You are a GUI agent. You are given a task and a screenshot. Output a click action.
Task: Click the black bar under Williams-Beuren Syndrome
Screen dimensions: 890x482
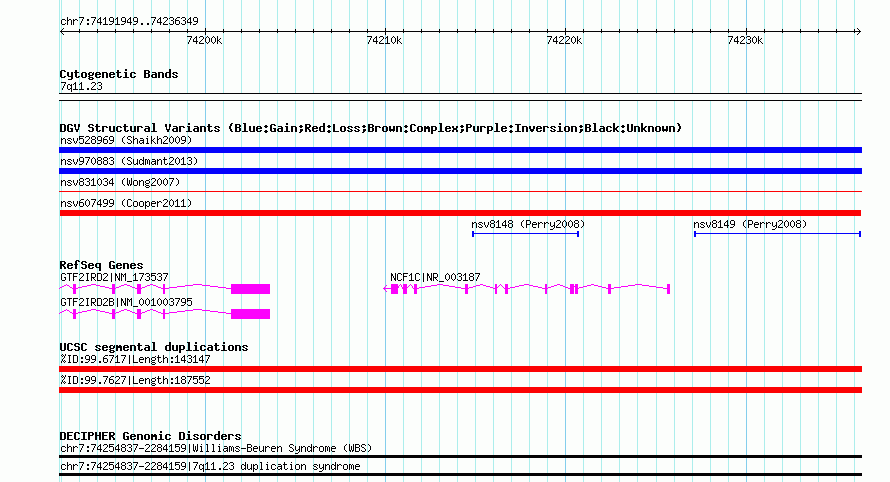[x=460, y=456]
